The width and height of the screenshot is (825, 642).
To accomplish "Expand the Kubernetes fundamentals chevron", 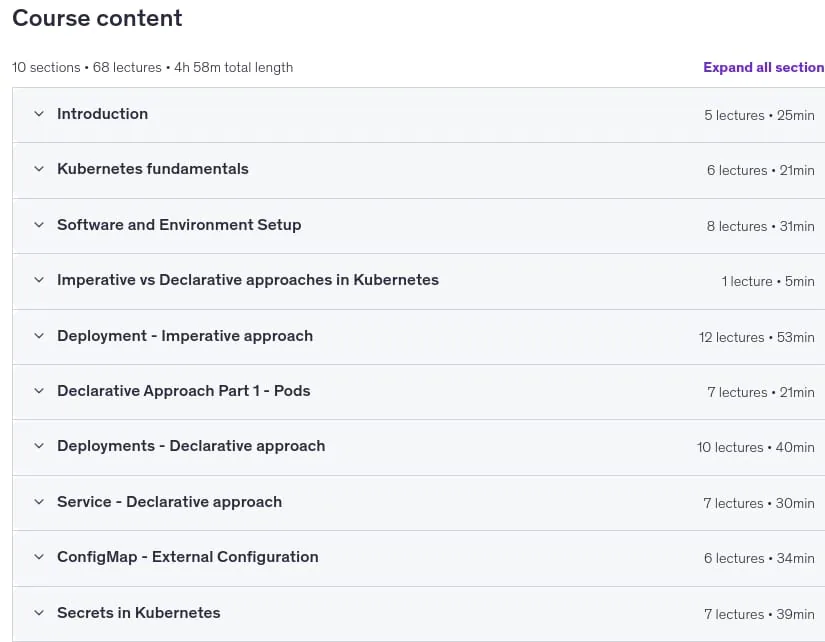I will (x=39, y=169).
